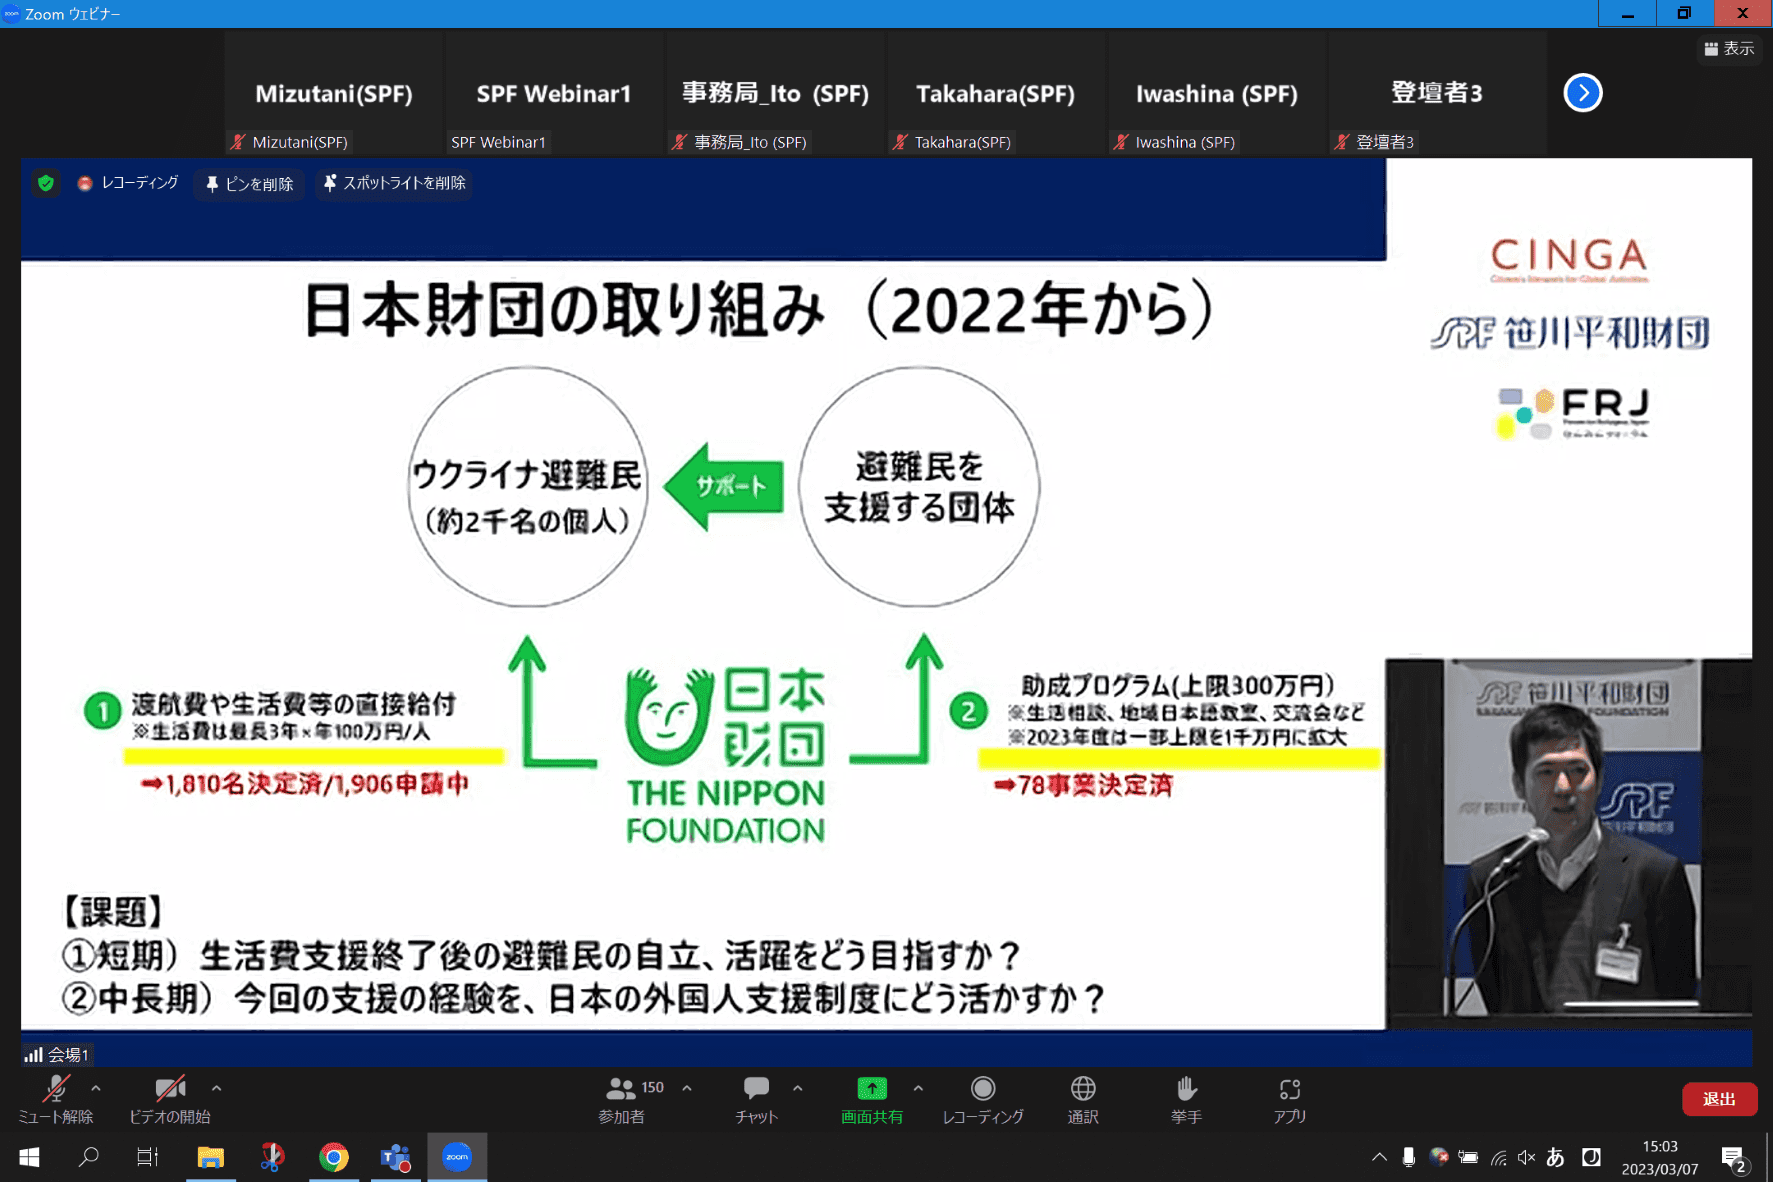Open Task View on taskbar
Screen dimensions: 1773x1182
tap(148, 1157)
